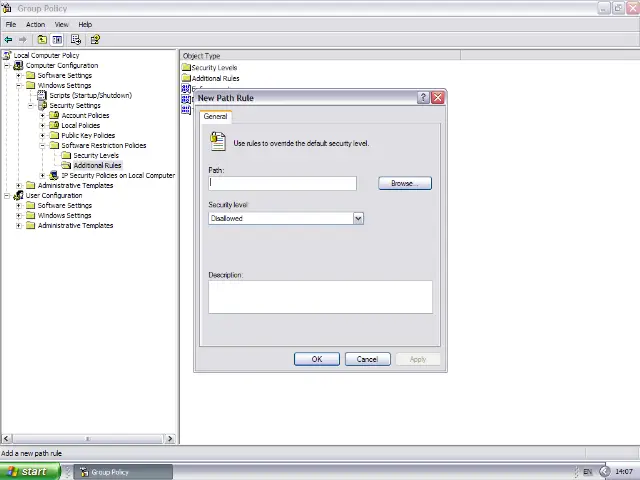Click the Software Restriction Policies folder icon
This screenshot has height=480, width=640.
coord(54,145)
